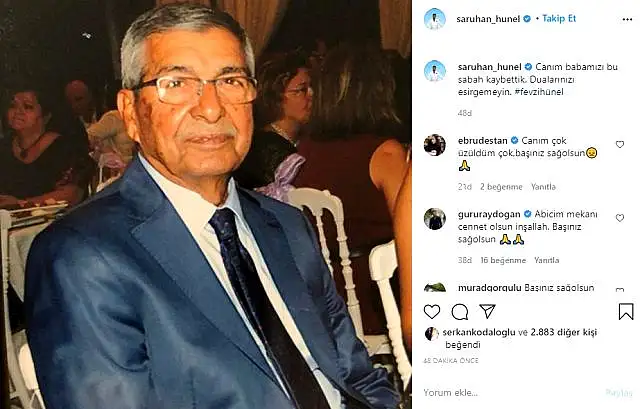This screenshot has height=409, width=640.
Task: Like gururaydogan's comment heart
Action: [620, 218]
